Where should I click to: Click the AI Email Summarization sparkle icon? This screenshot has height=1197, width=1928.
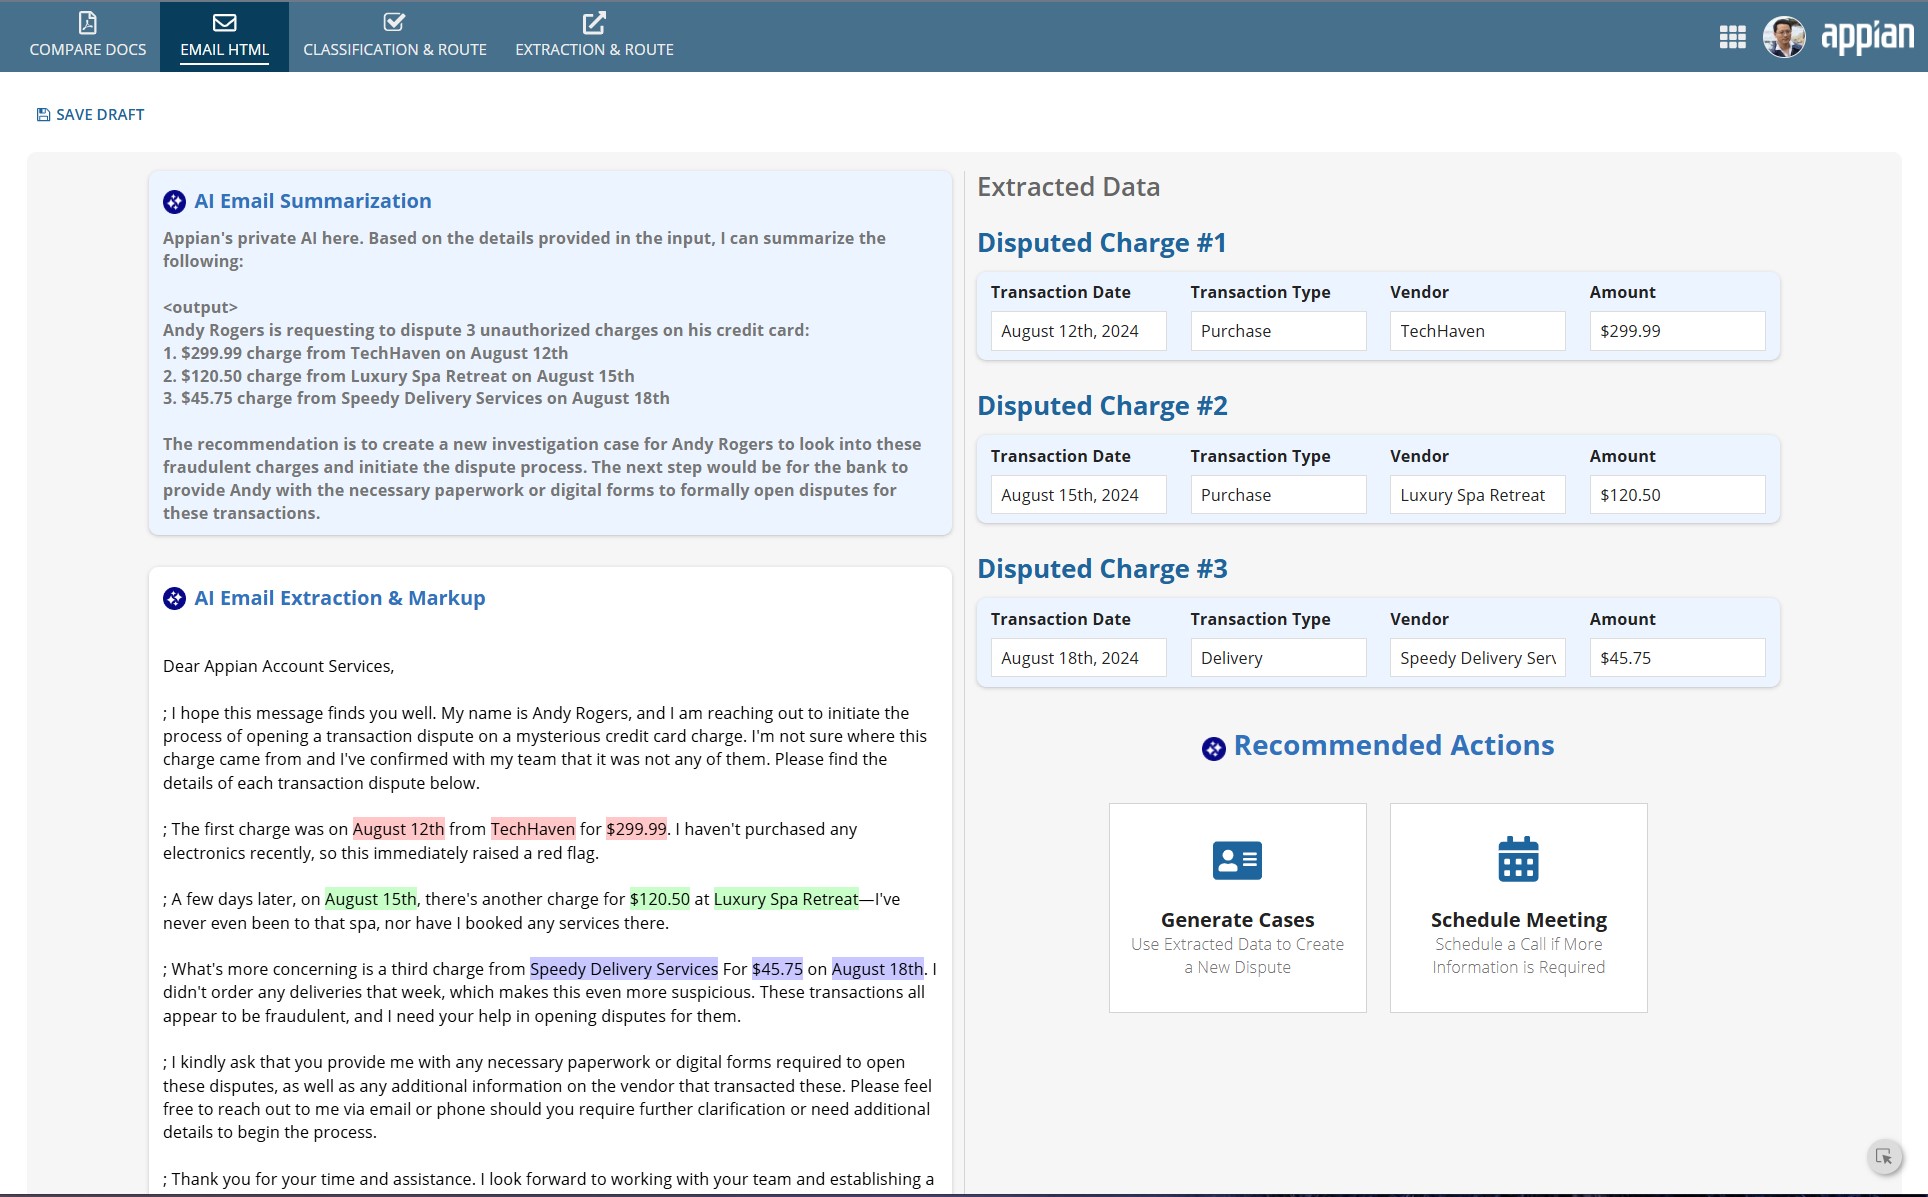click(174, 202)
